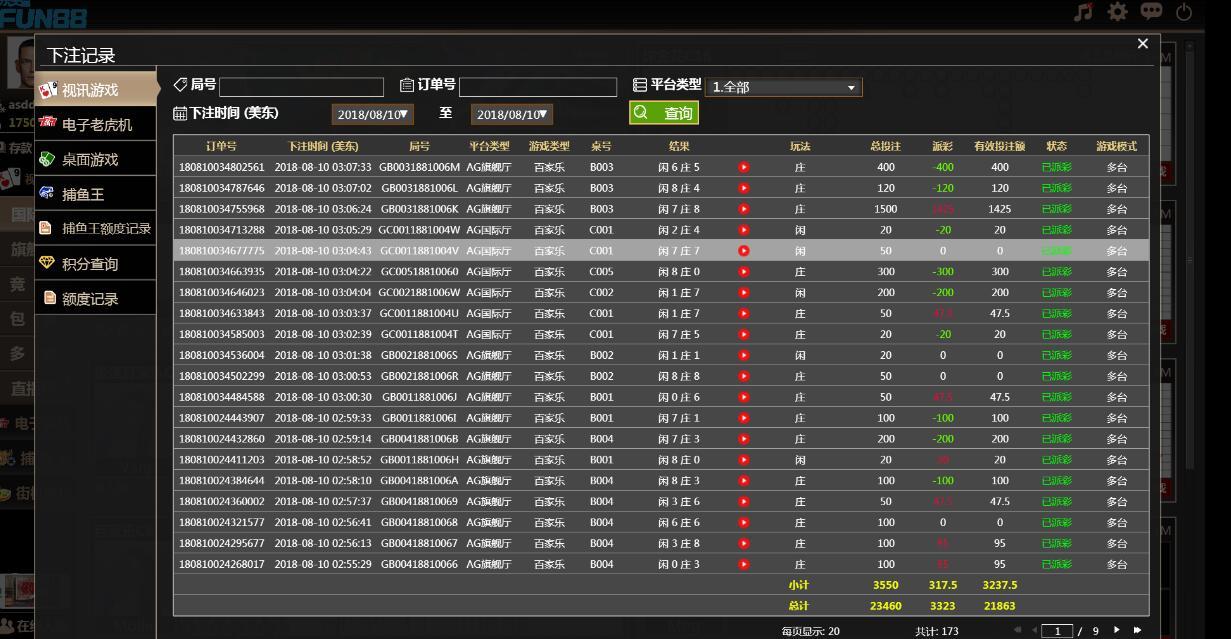1231x639 pixels.
Task: Close the 下注记录 dialog
Action: click(x=1143, y=44)
